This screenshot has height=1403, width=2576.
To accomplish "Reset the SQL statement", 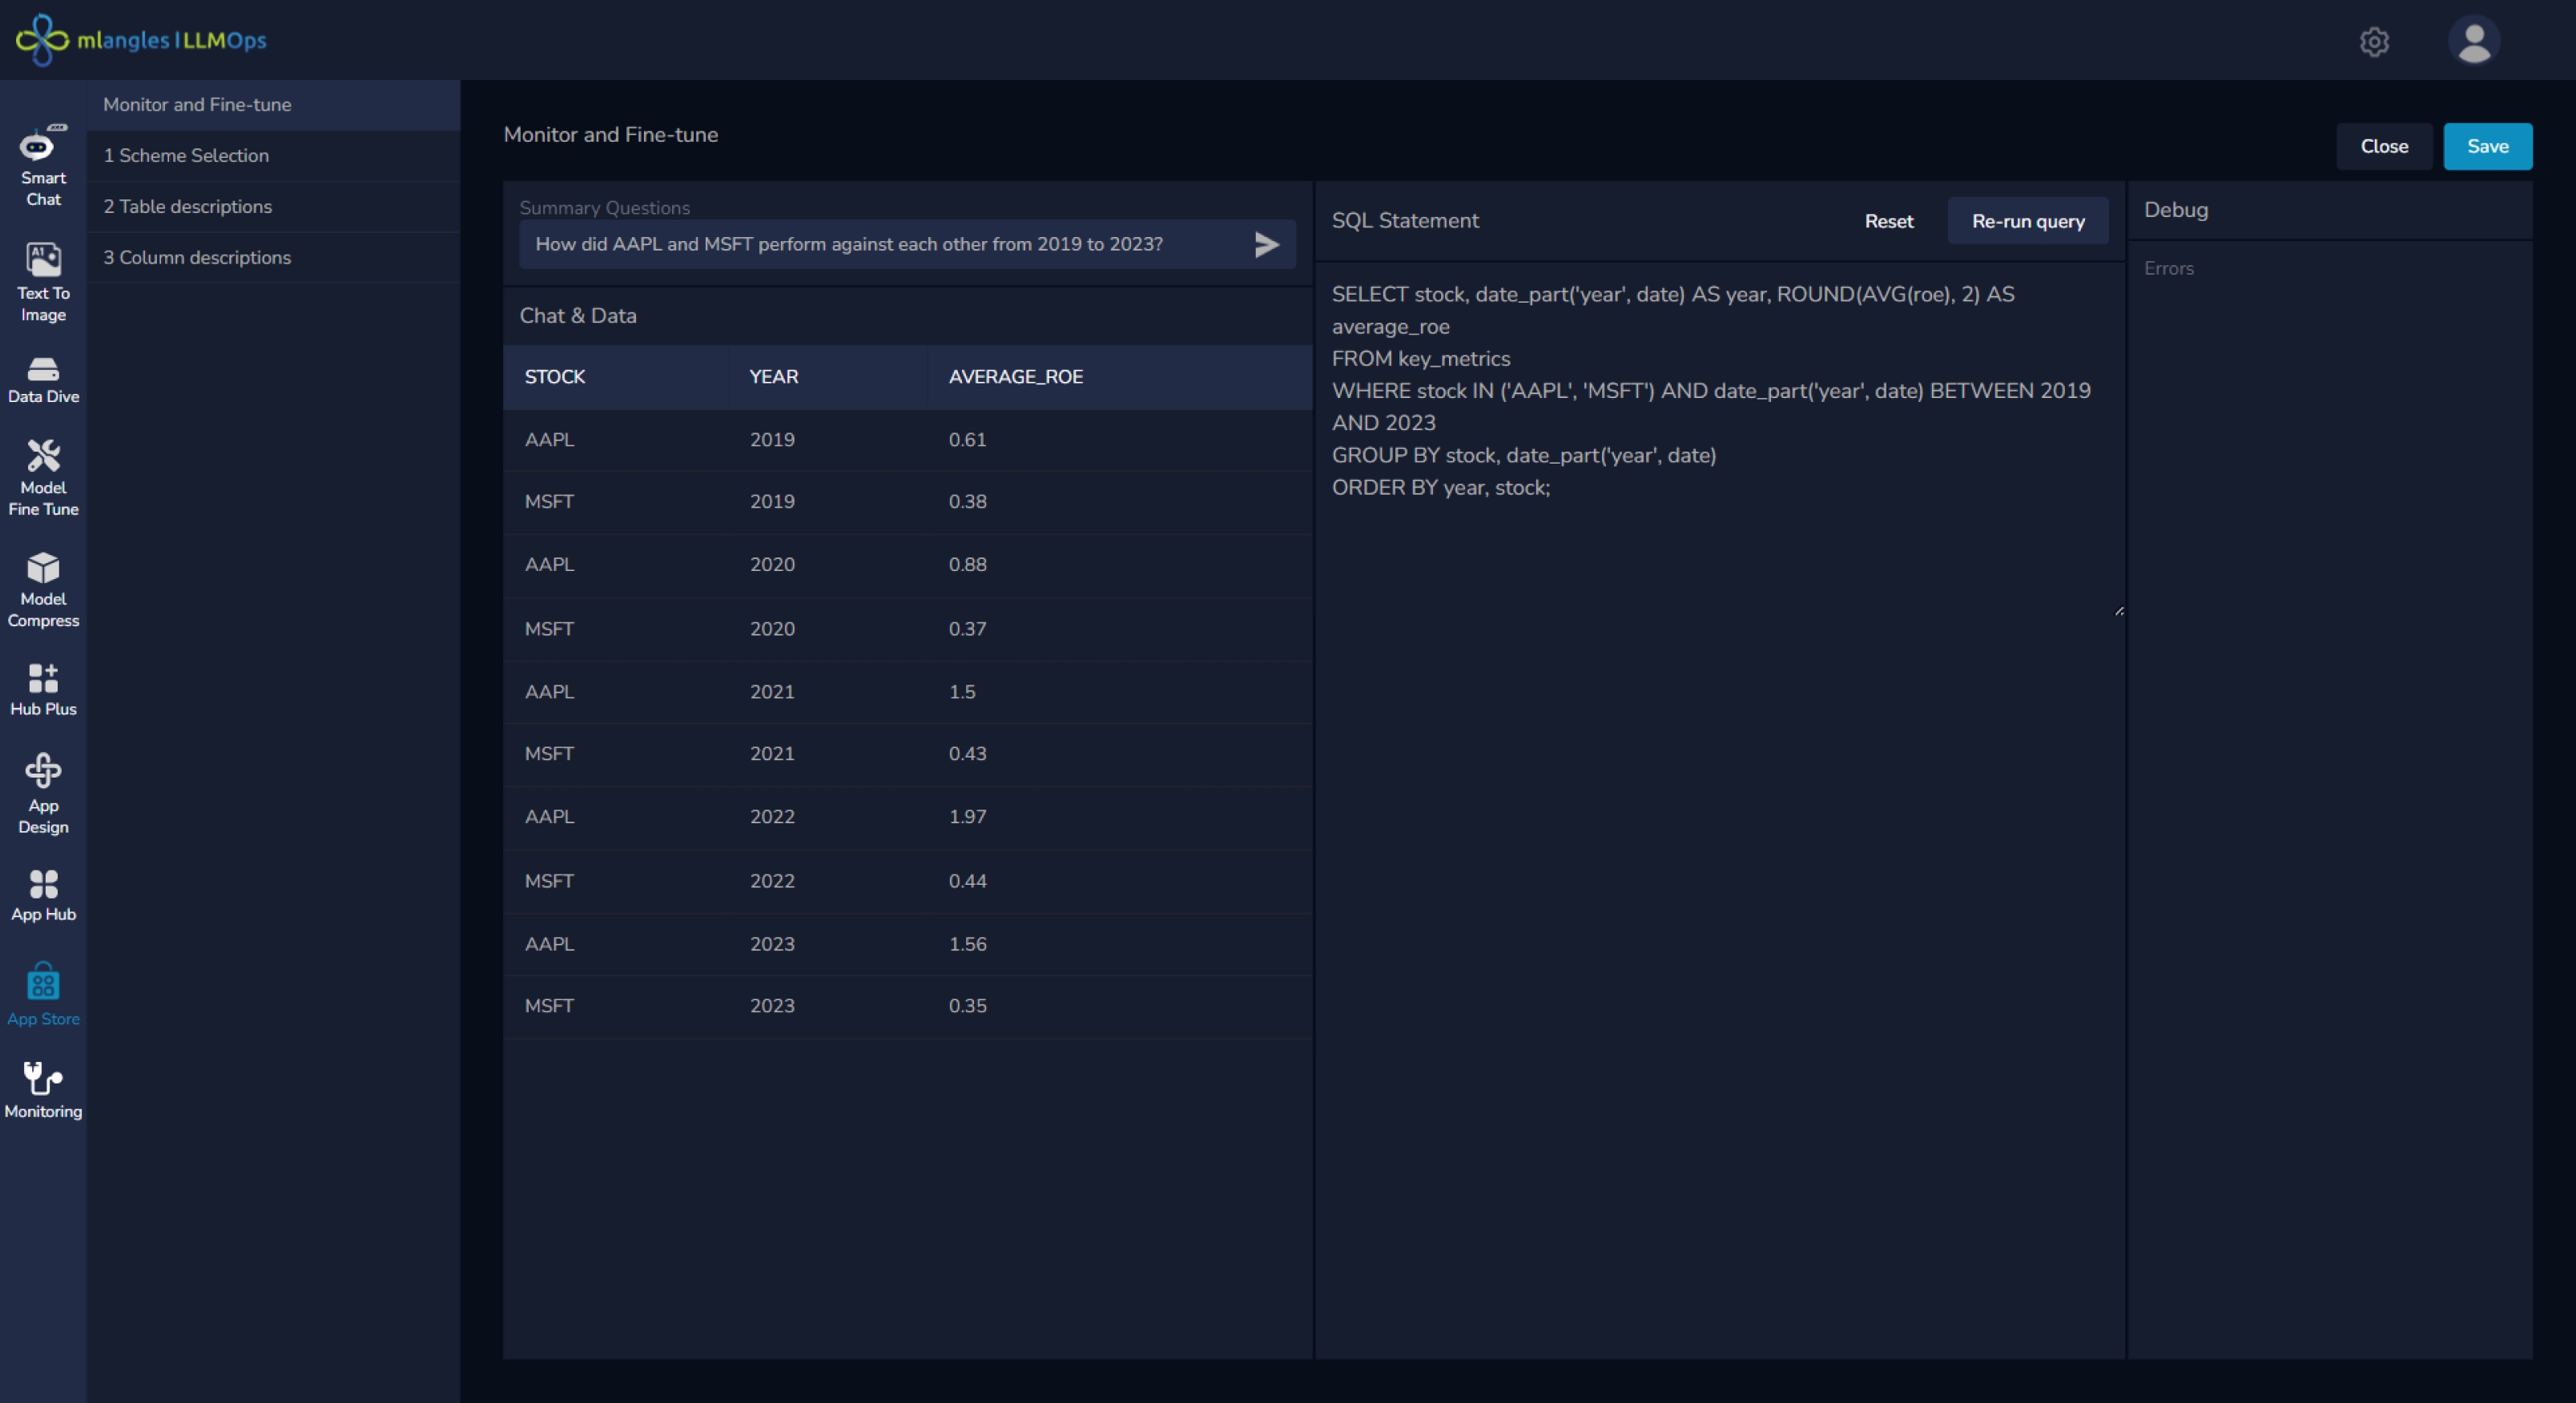I will [x=1888, y=221].
